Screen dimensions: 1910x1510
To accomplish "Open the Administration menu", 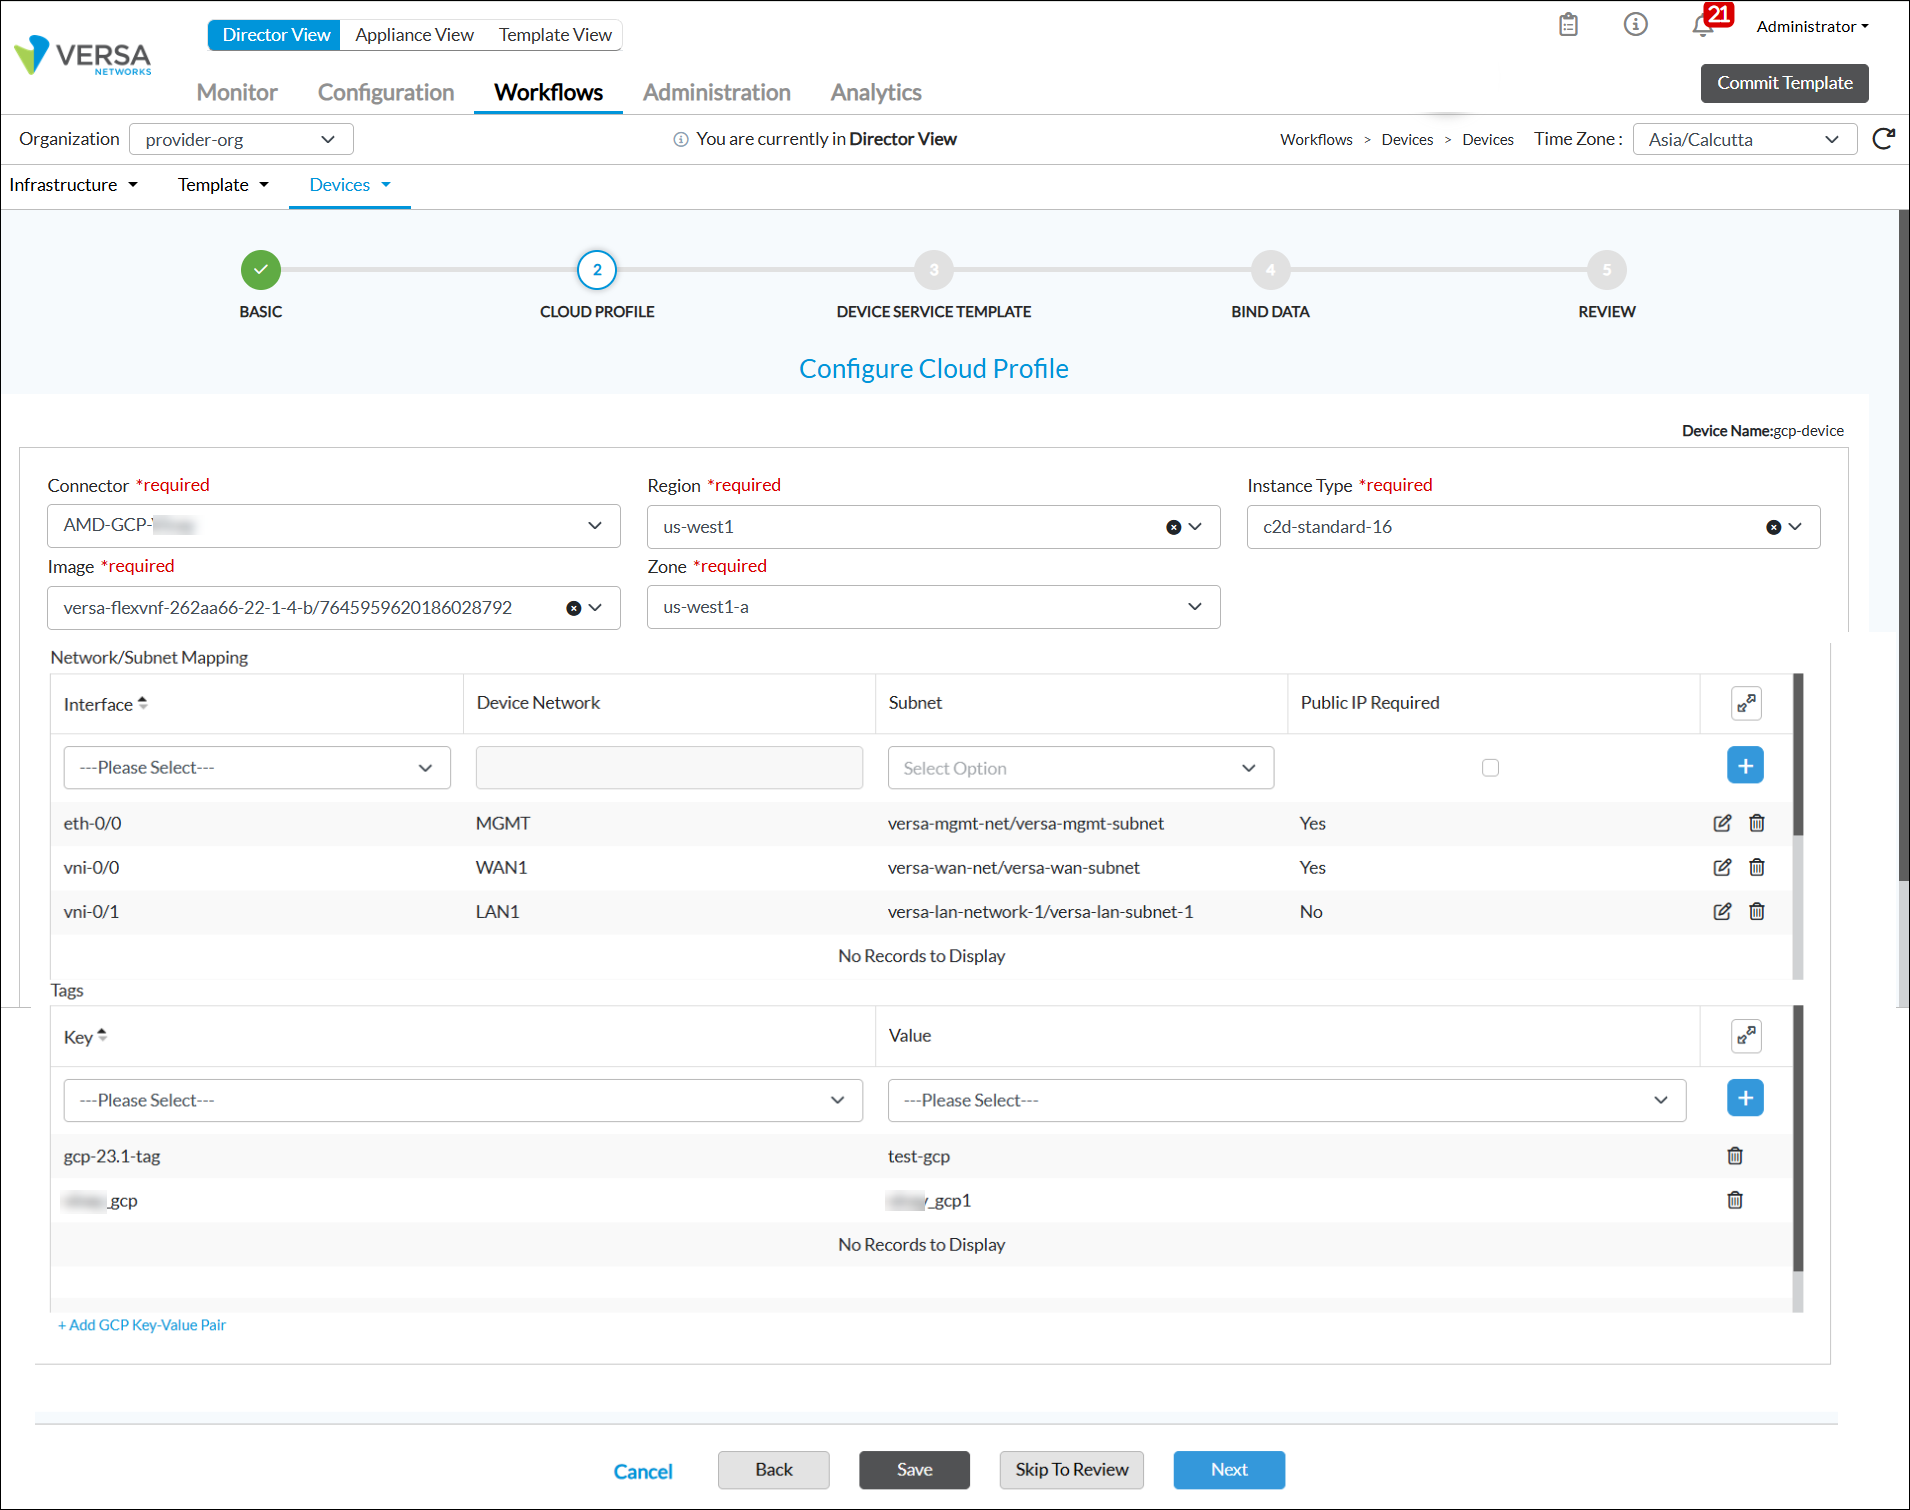I will coord(716,92).
